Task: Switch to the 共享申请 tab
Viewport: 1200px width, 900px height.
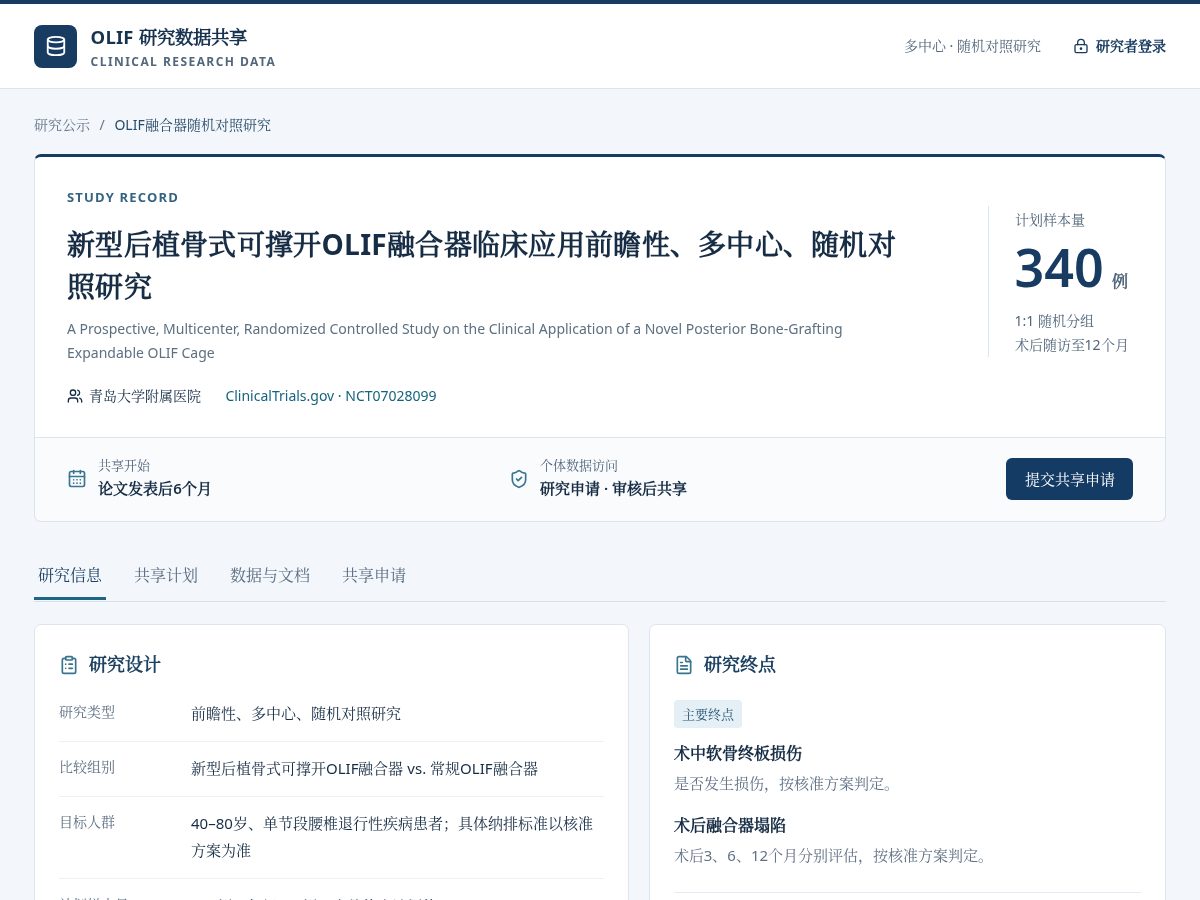Action: click(x=374, y=575)
